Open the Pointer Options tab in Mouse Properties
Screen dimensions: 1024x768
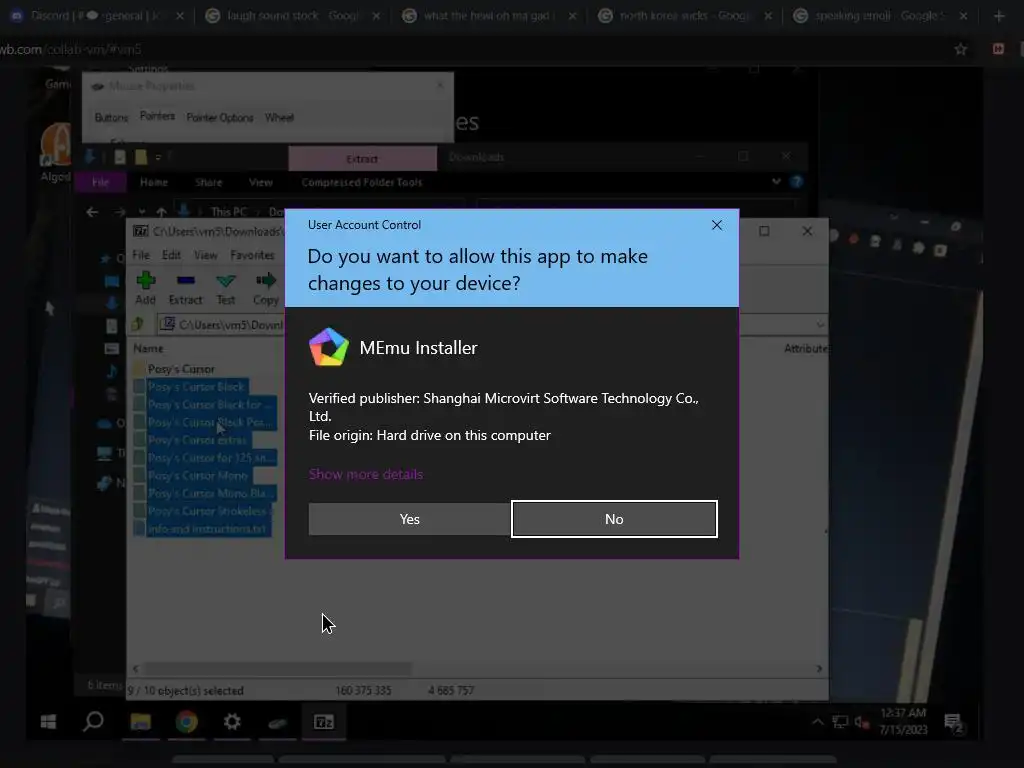[220, 118]
